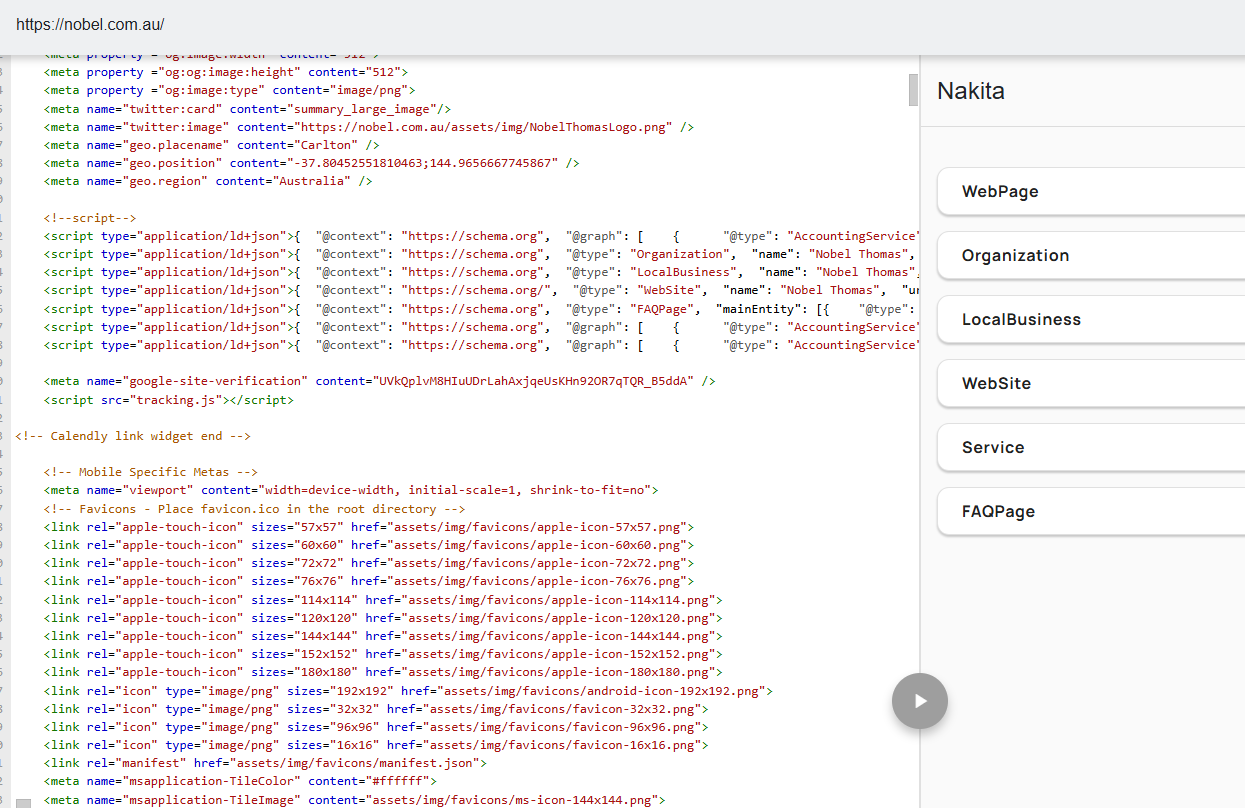
Task: Select the ld+json script line typed WebSite
Action: 481,290
